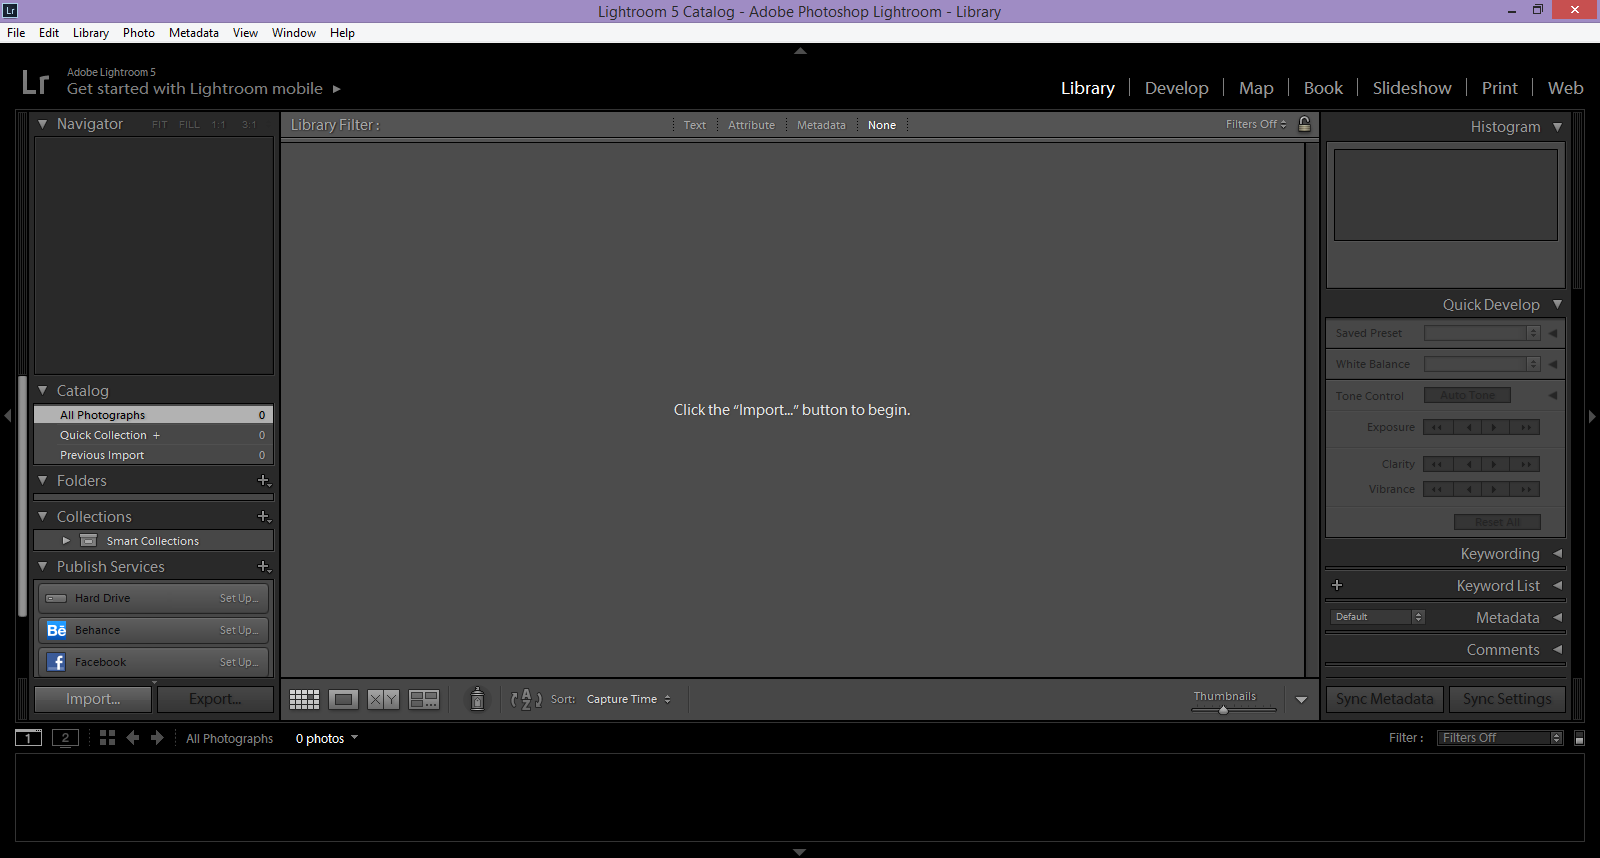Screen dimensions: 1600x858
Task: Select Quick Collection in Catalog
Action: coord(103,435)
